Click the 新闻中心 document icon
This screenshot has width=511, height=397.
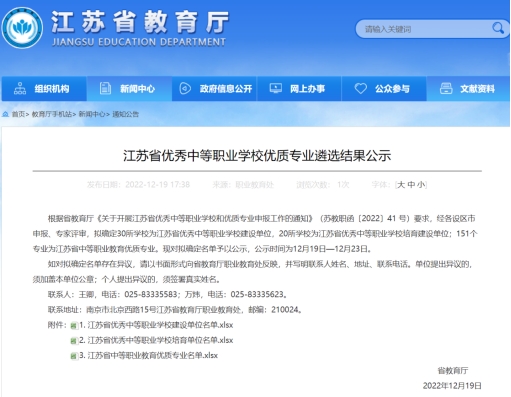click(105, 89)
